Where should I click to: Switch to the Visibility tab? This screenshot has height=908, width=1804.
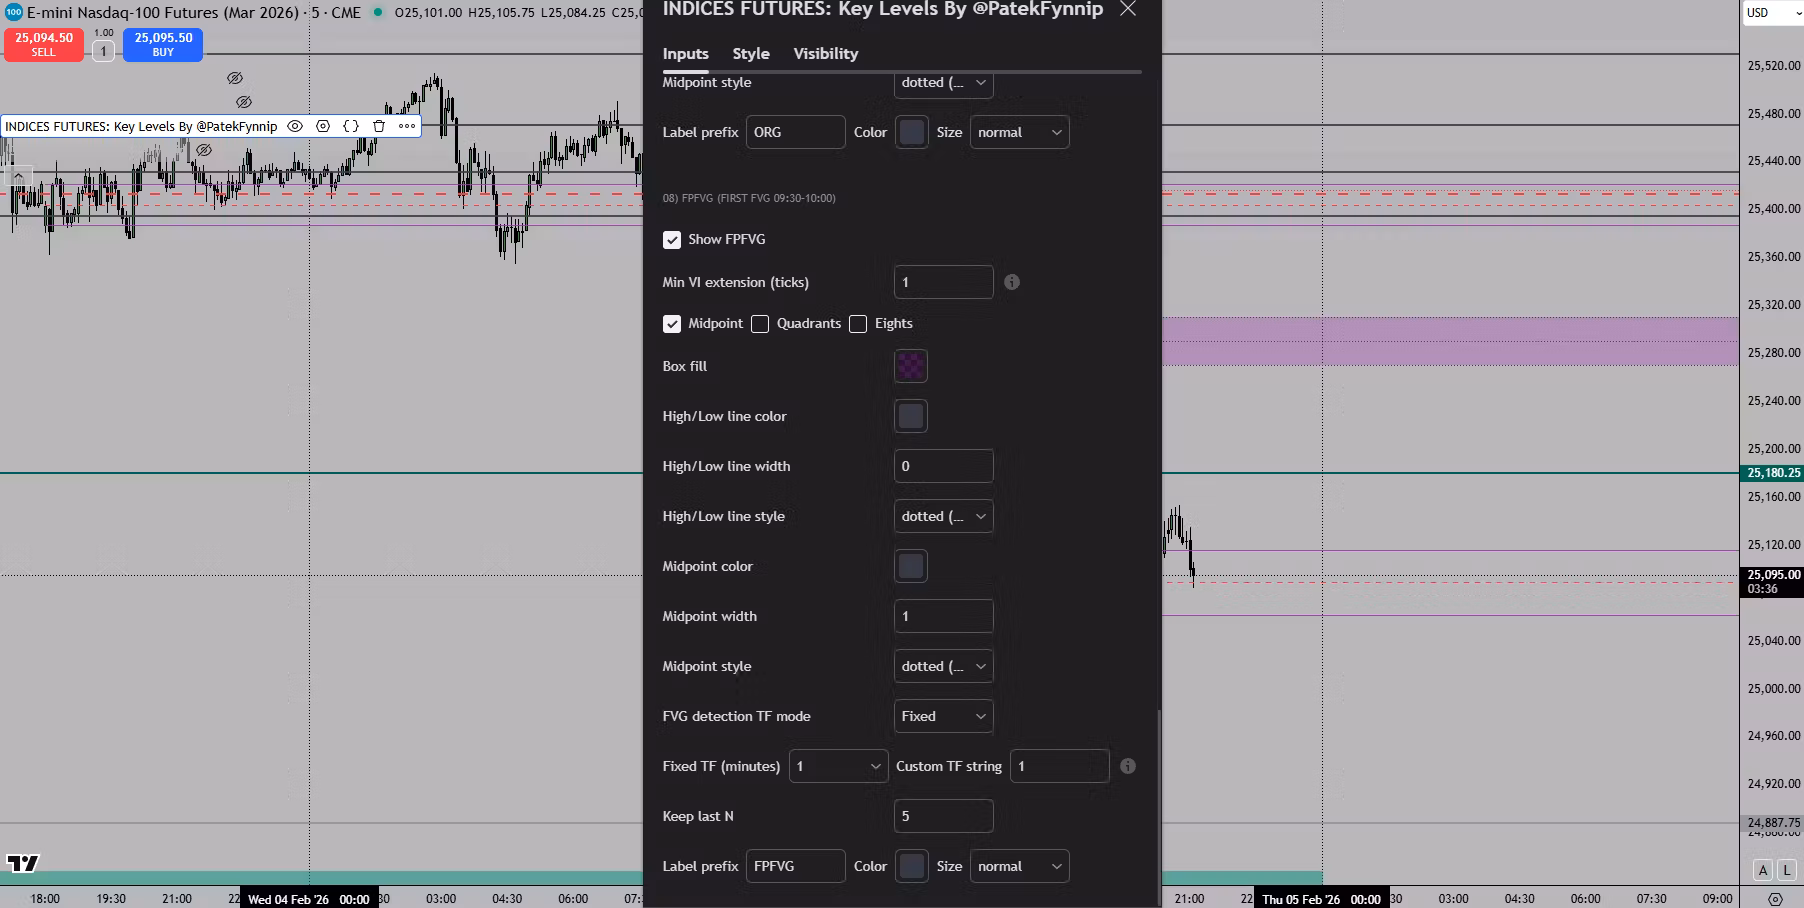825,54
